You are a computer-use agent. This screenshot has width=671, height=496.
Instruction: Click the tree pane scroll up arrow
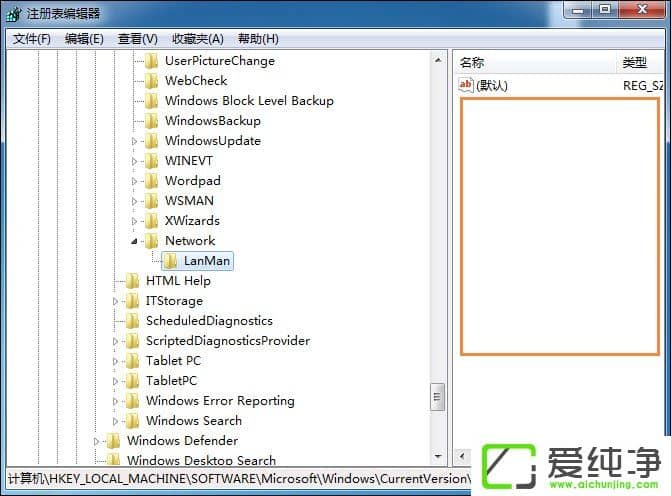[x=438, y=59]
